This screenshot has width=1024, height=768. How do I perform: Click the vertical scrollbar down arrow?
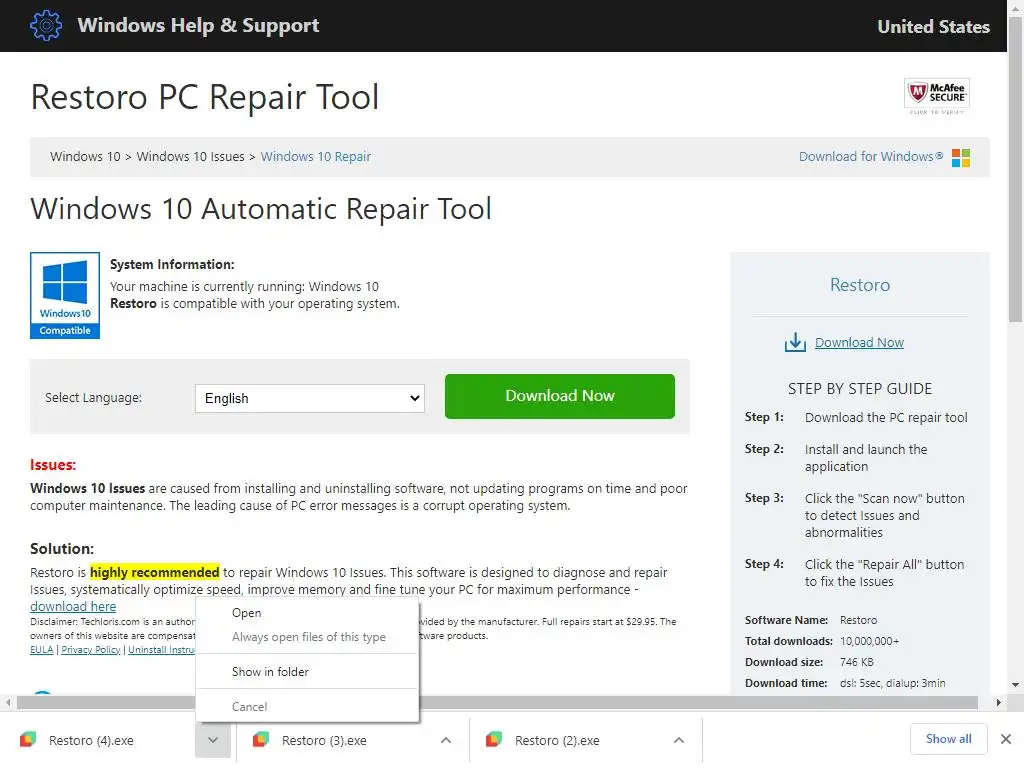click(1016, 685)
